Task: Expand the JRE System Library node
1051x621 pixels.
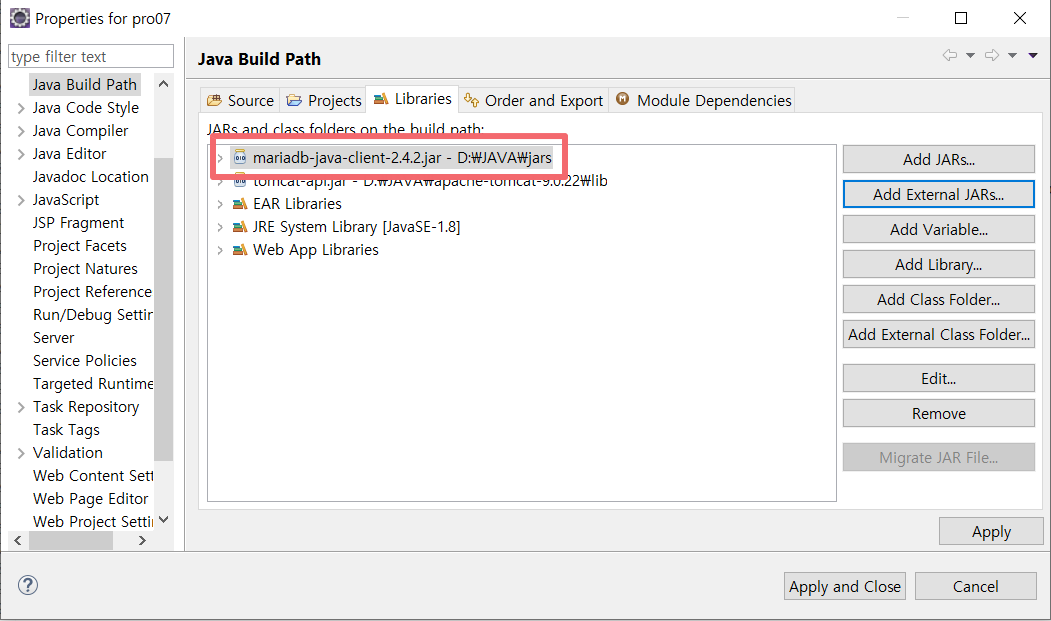Action: (220, 227)
